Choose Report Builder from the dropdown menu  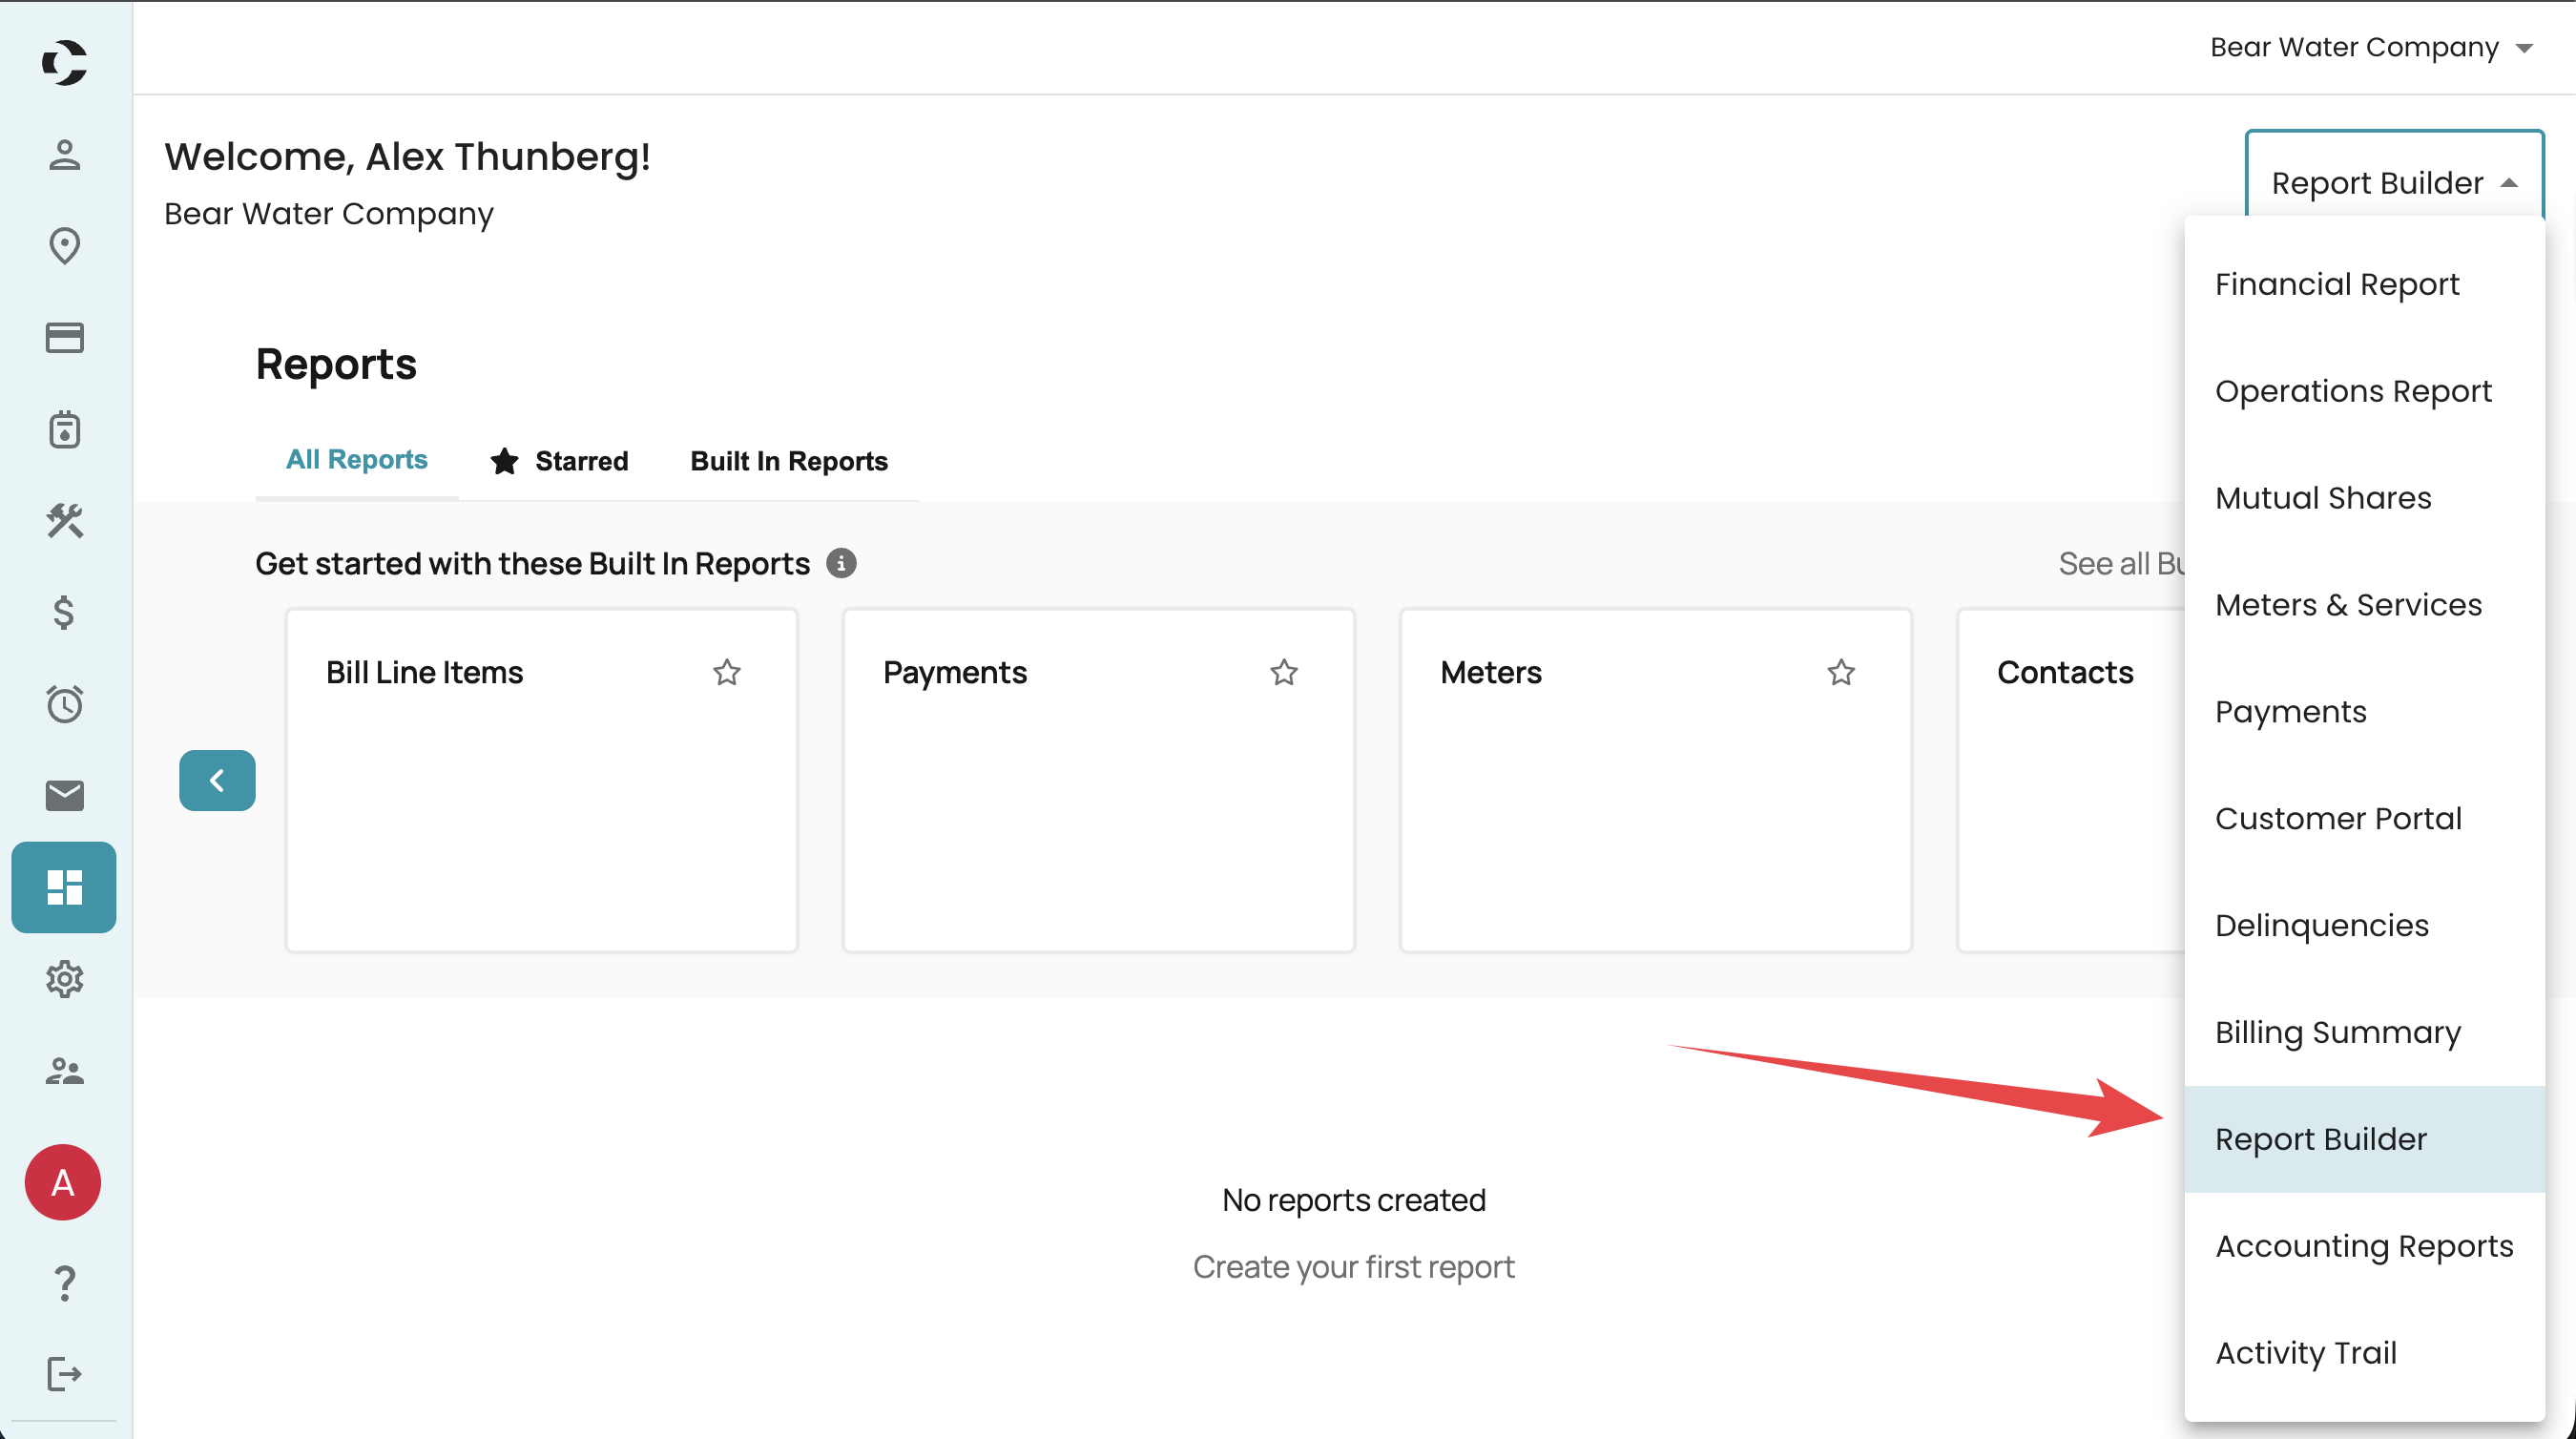(x=2321, y=1138)
